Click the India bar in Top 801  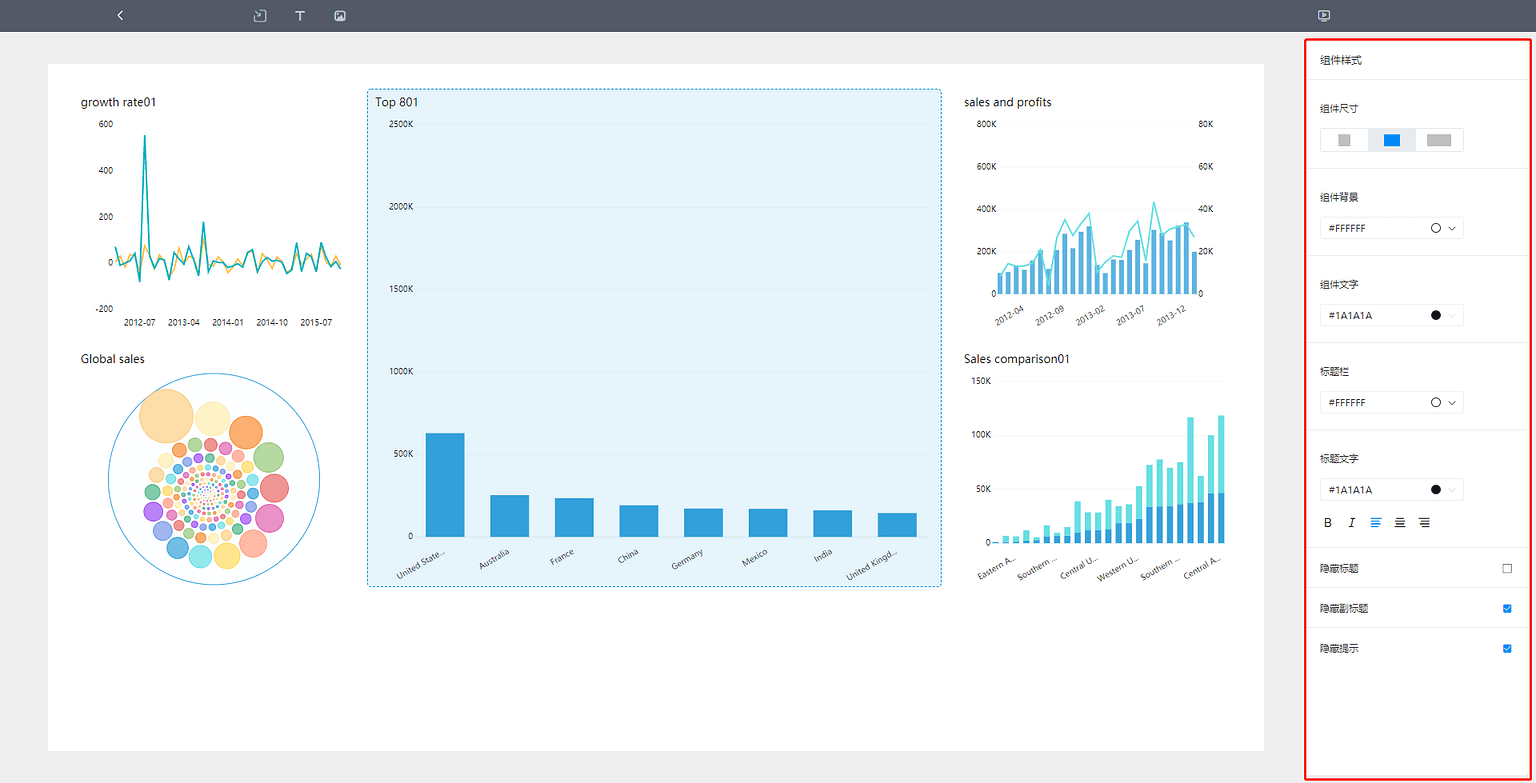tap(832, 524)
